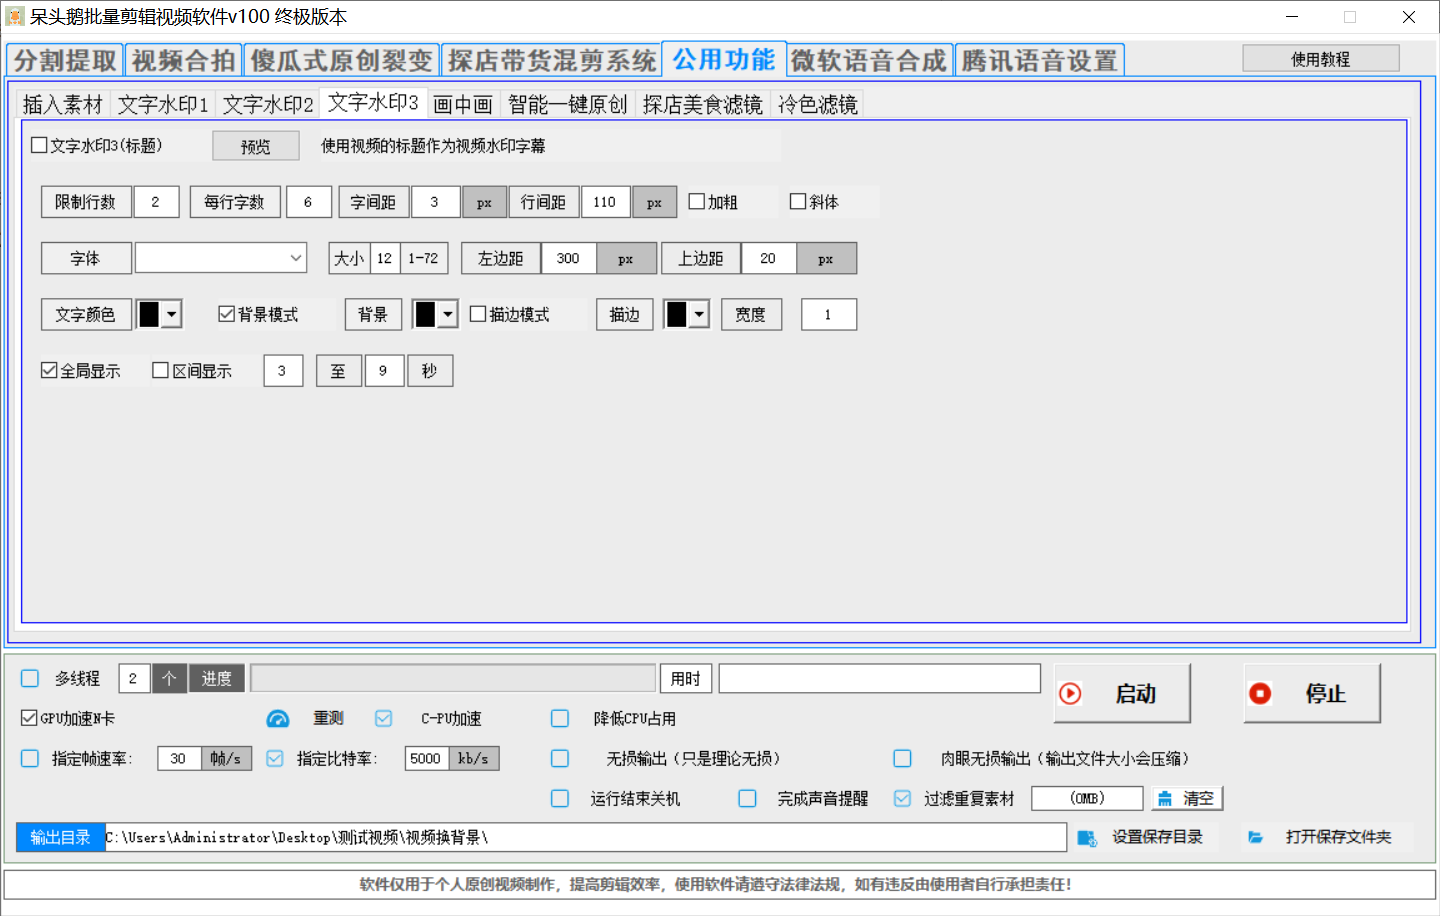Image resolution: width=1440 pixels, height=916 pixels.
Task: Check the 指定帧速率 checkbox
Action: click(x=30, y=758)
